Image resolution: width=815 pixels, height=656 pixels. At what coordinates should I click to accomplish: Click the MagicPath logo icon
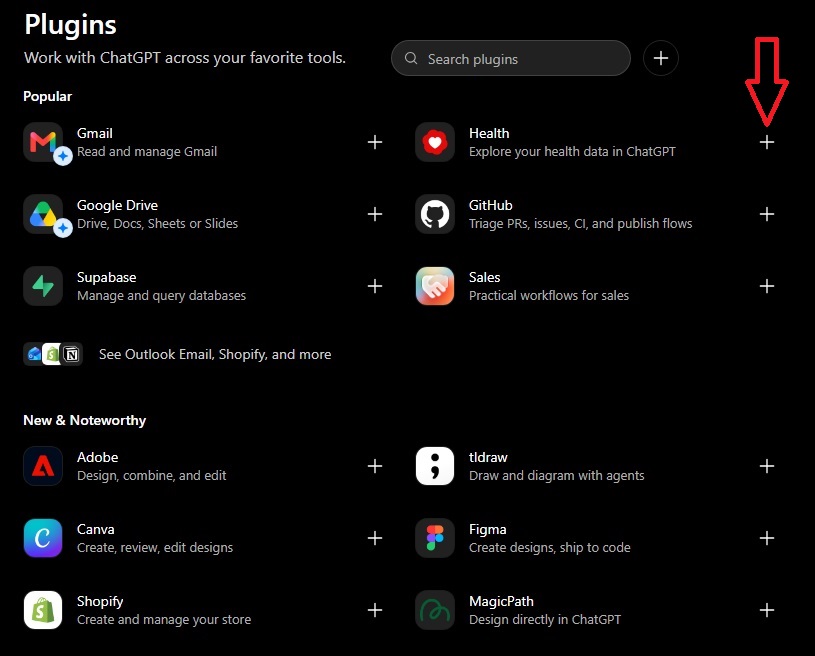(x=435, y=610)
